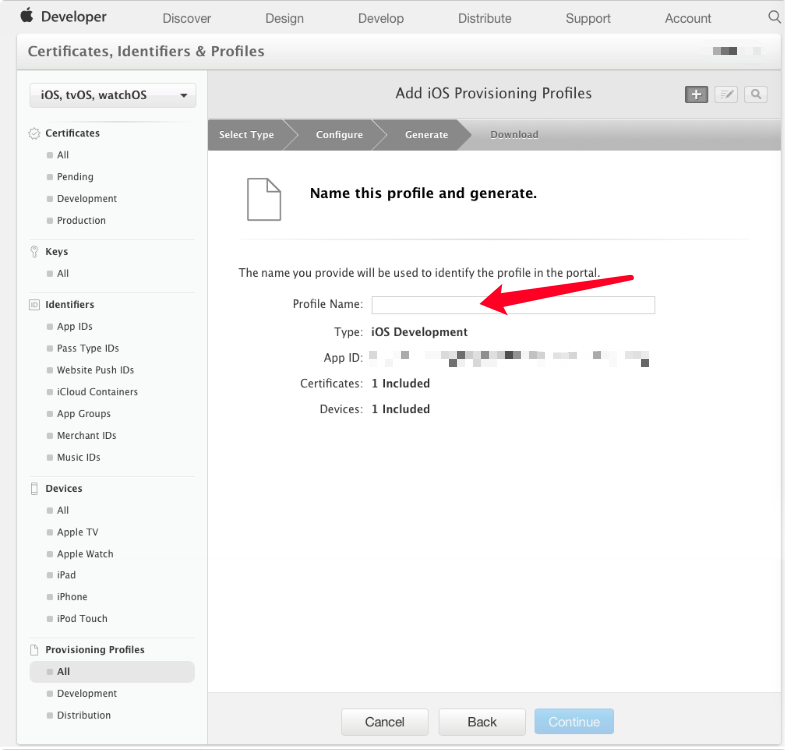Screen dimensions: 787x750
Task: Open the Distribute menu
Action: (x=485, y=19)
